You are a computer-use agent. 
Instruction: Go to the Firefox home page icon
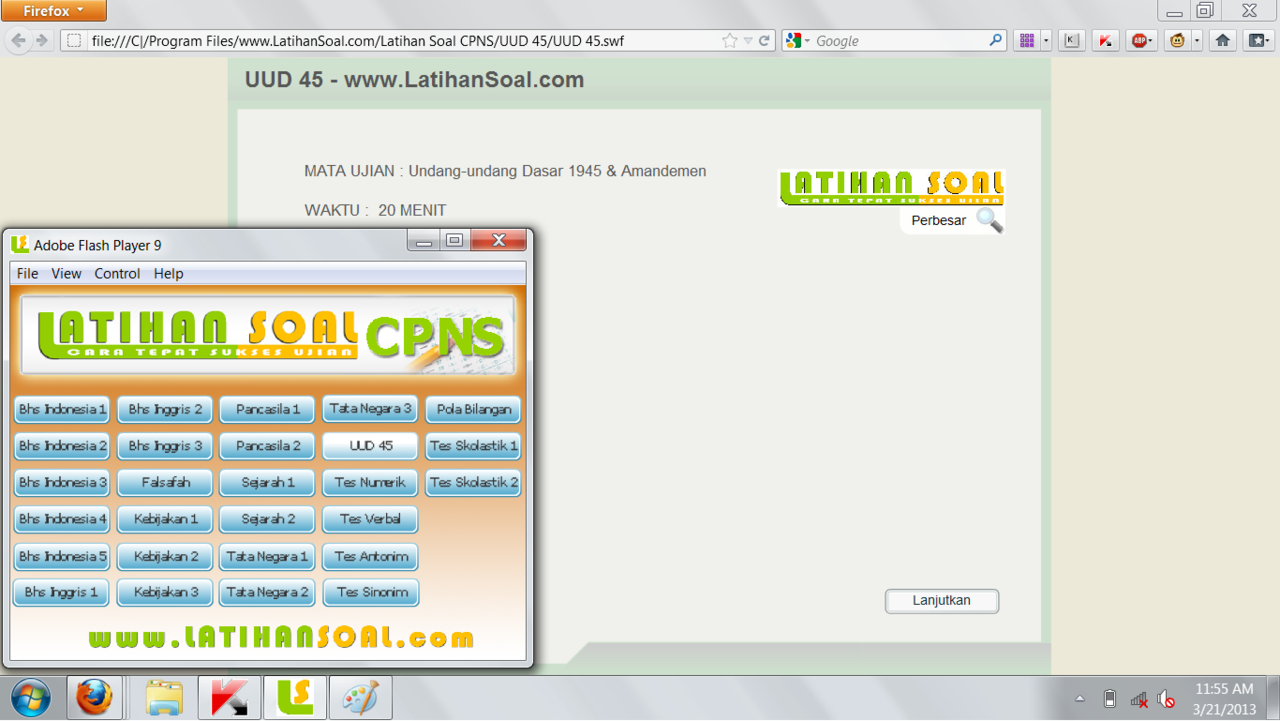tap(1222, 41)
